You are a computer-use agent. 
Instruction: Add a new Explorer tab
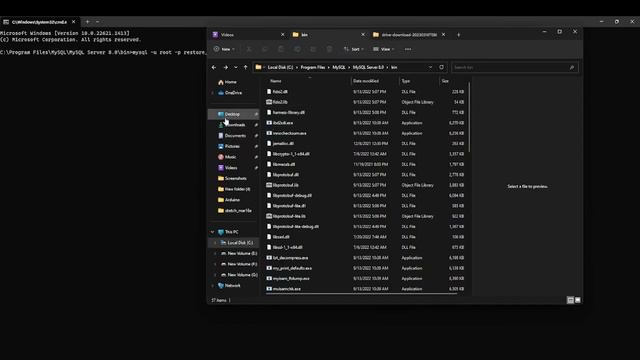(458, 35)
